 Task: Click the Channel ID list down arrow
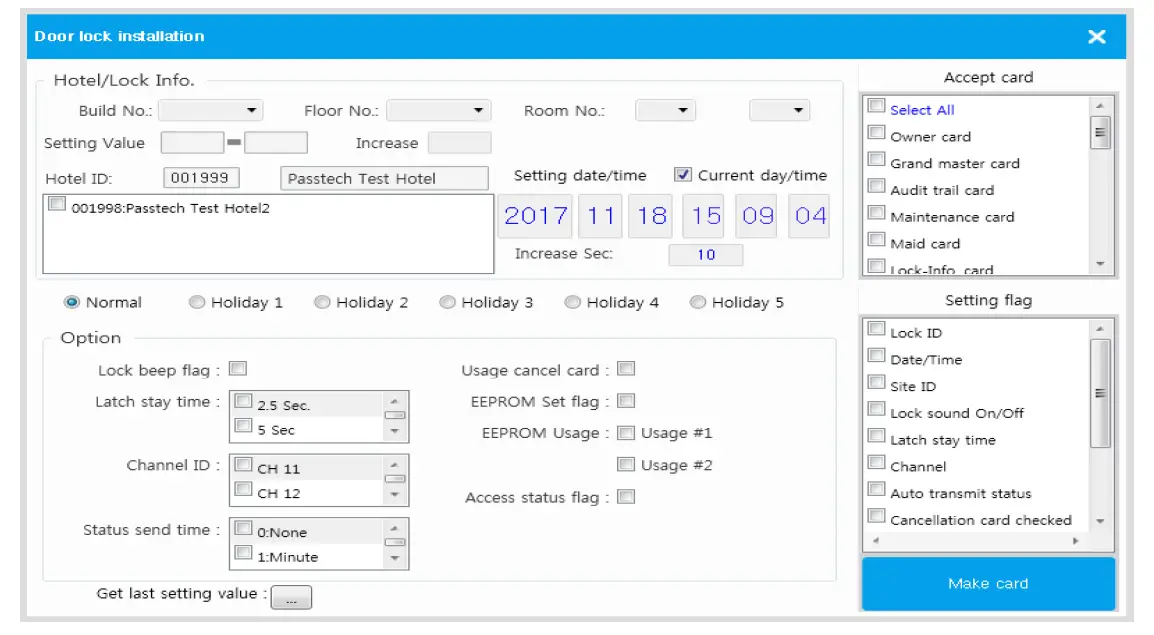tap(394, 494)
